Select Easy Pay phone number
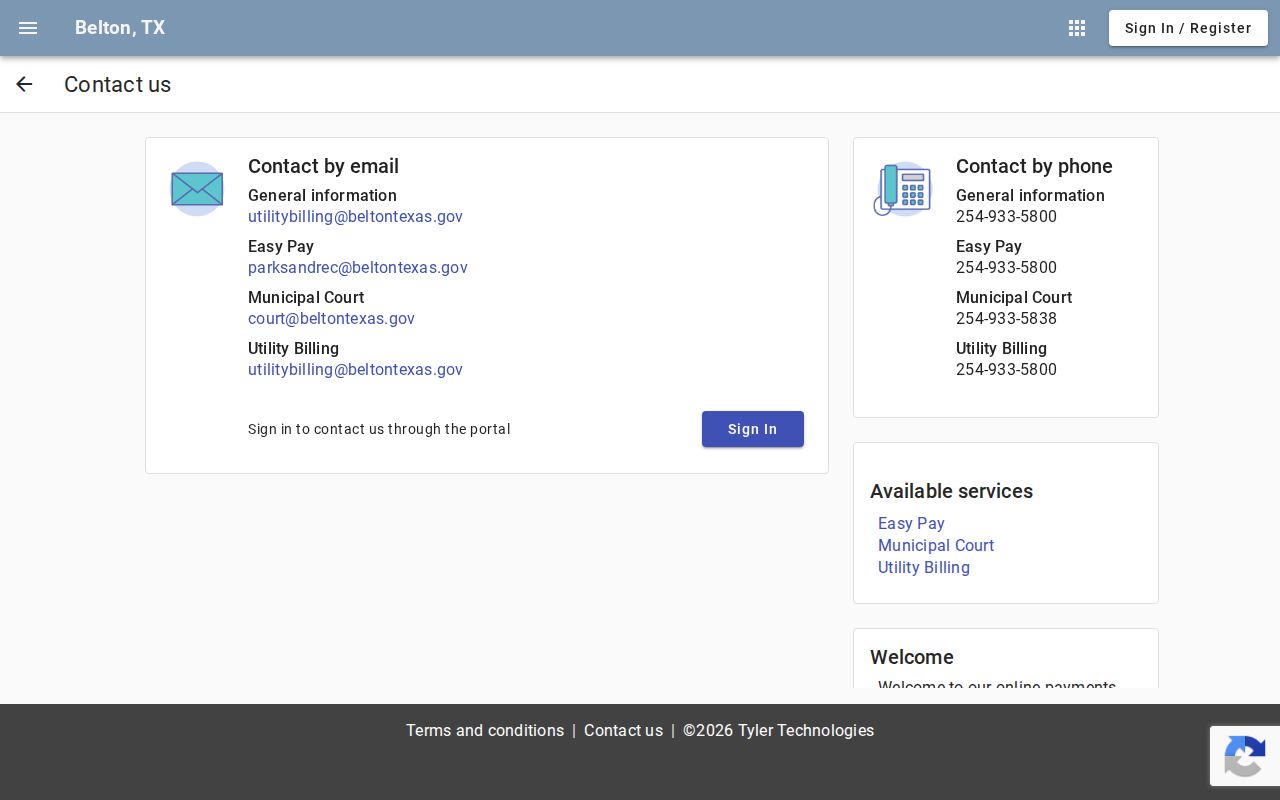1280x800 pixels. click(1006, 268)
